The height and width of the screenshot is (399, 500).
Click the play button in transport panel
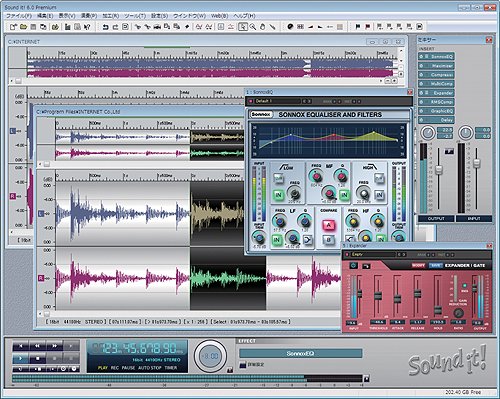point(21,359)
